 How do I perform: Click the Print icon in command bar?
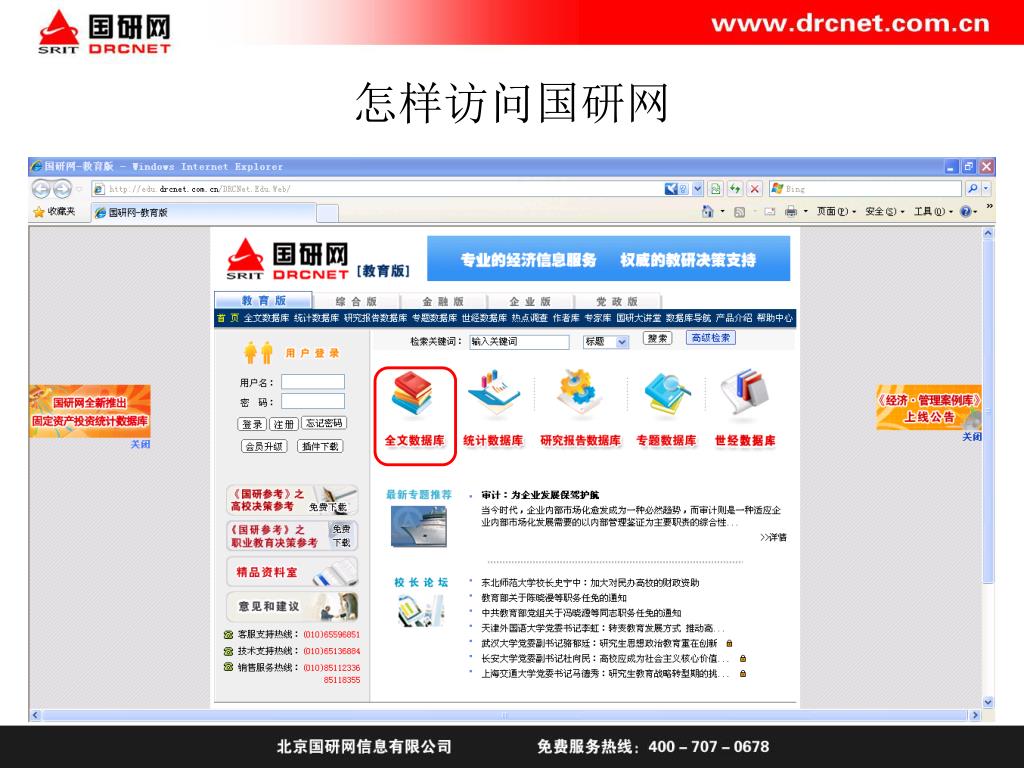click(x=791, y=212)
